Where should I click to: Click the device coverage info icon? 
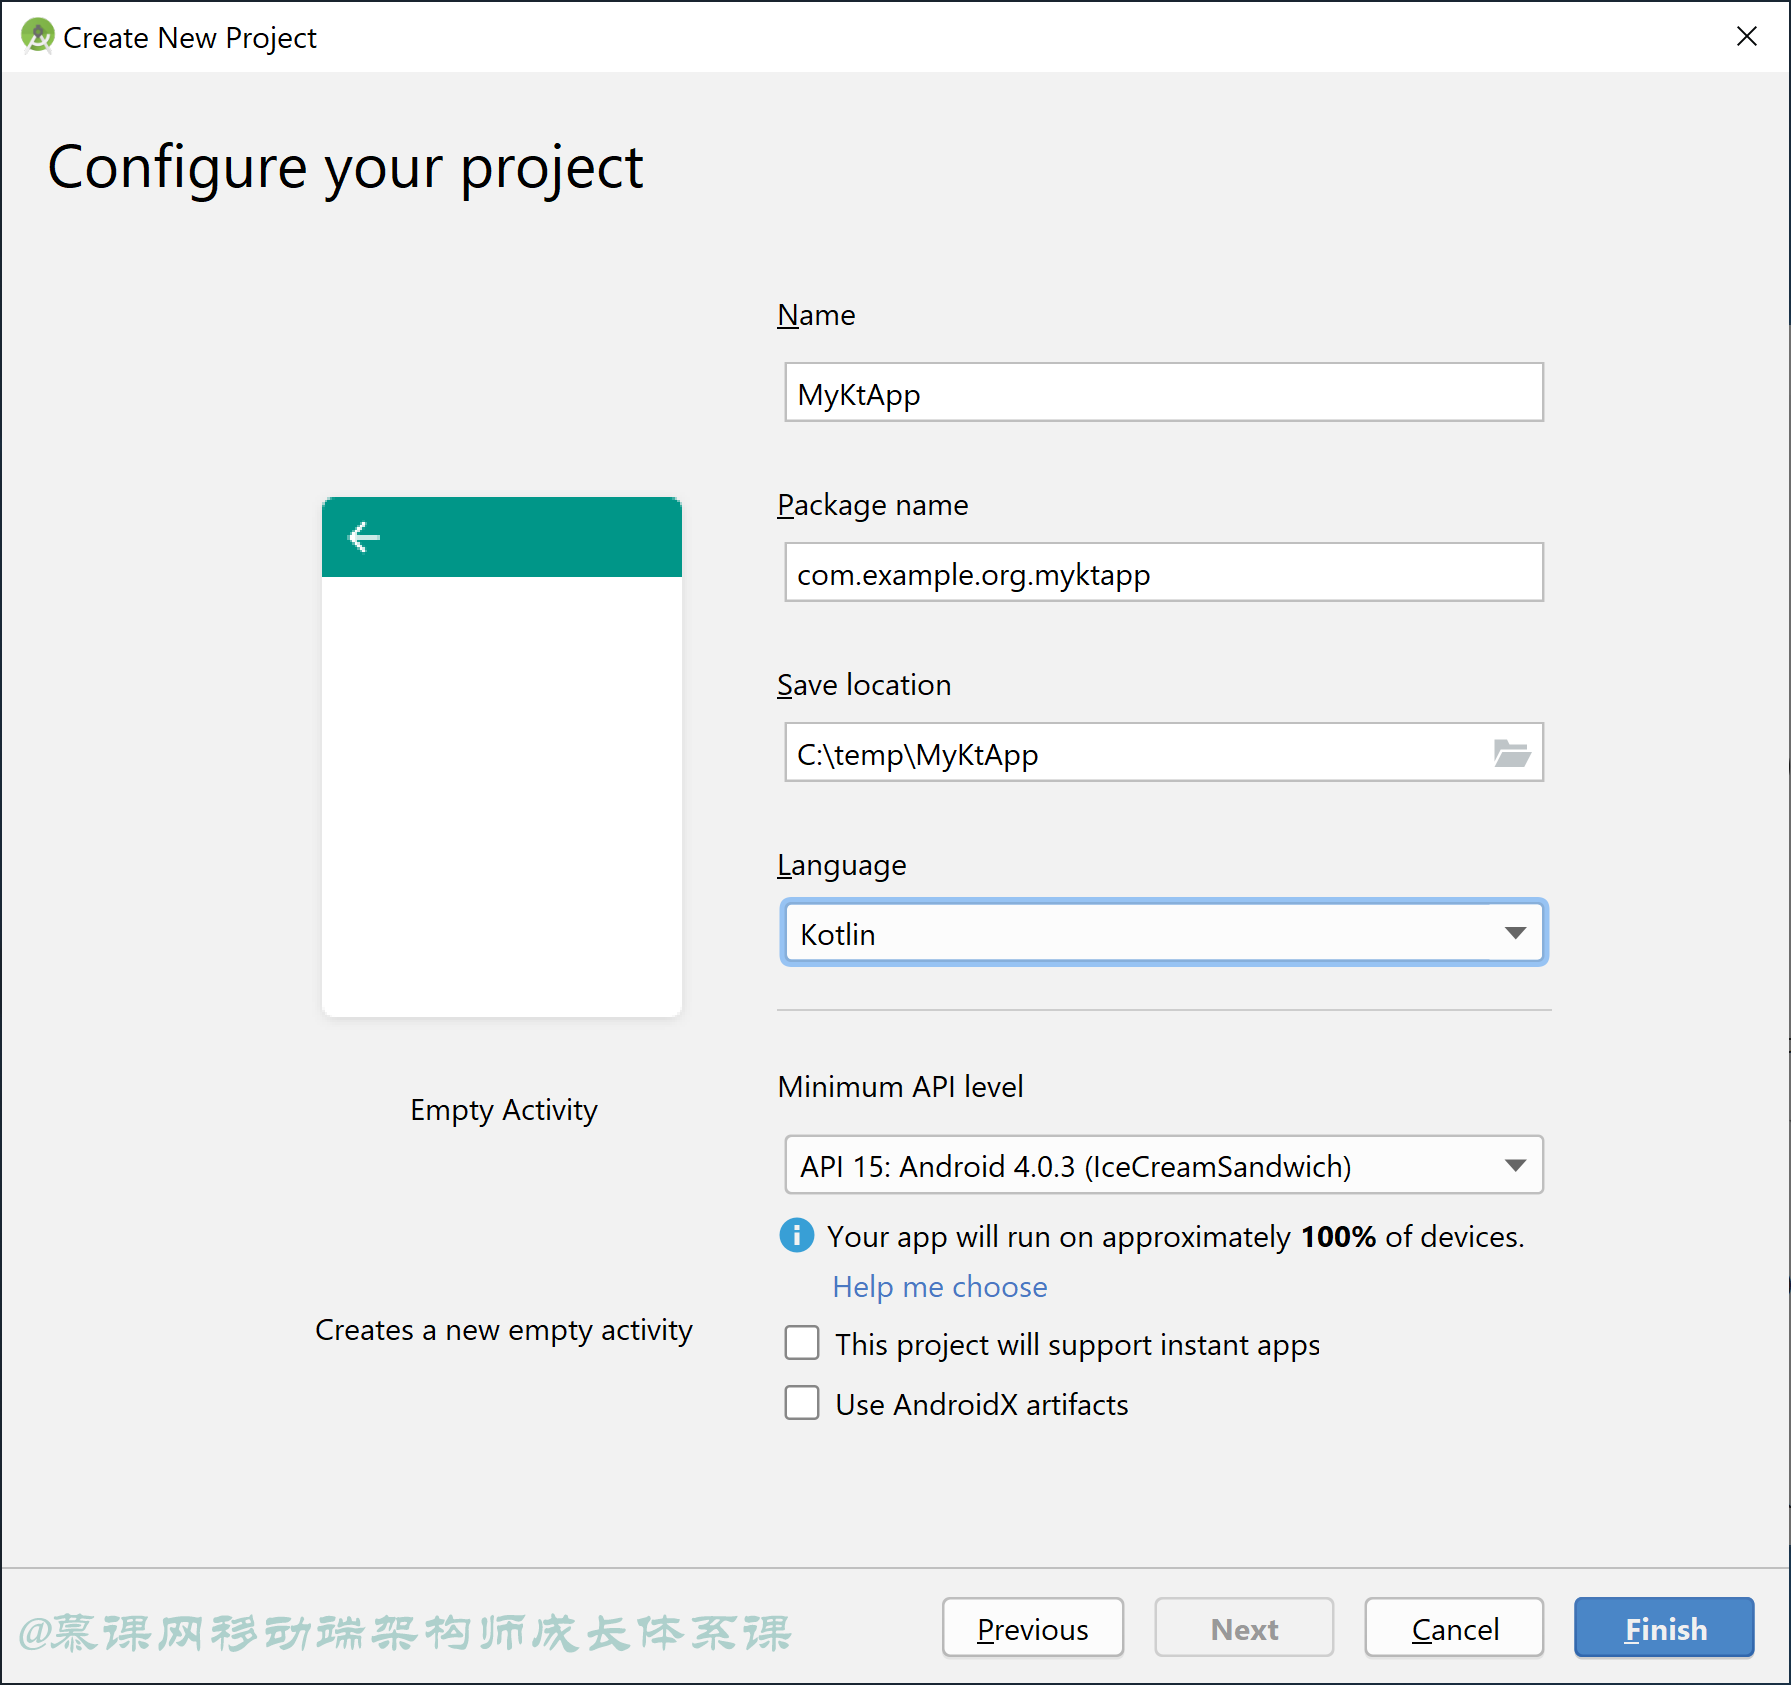tap(796, 1236)
